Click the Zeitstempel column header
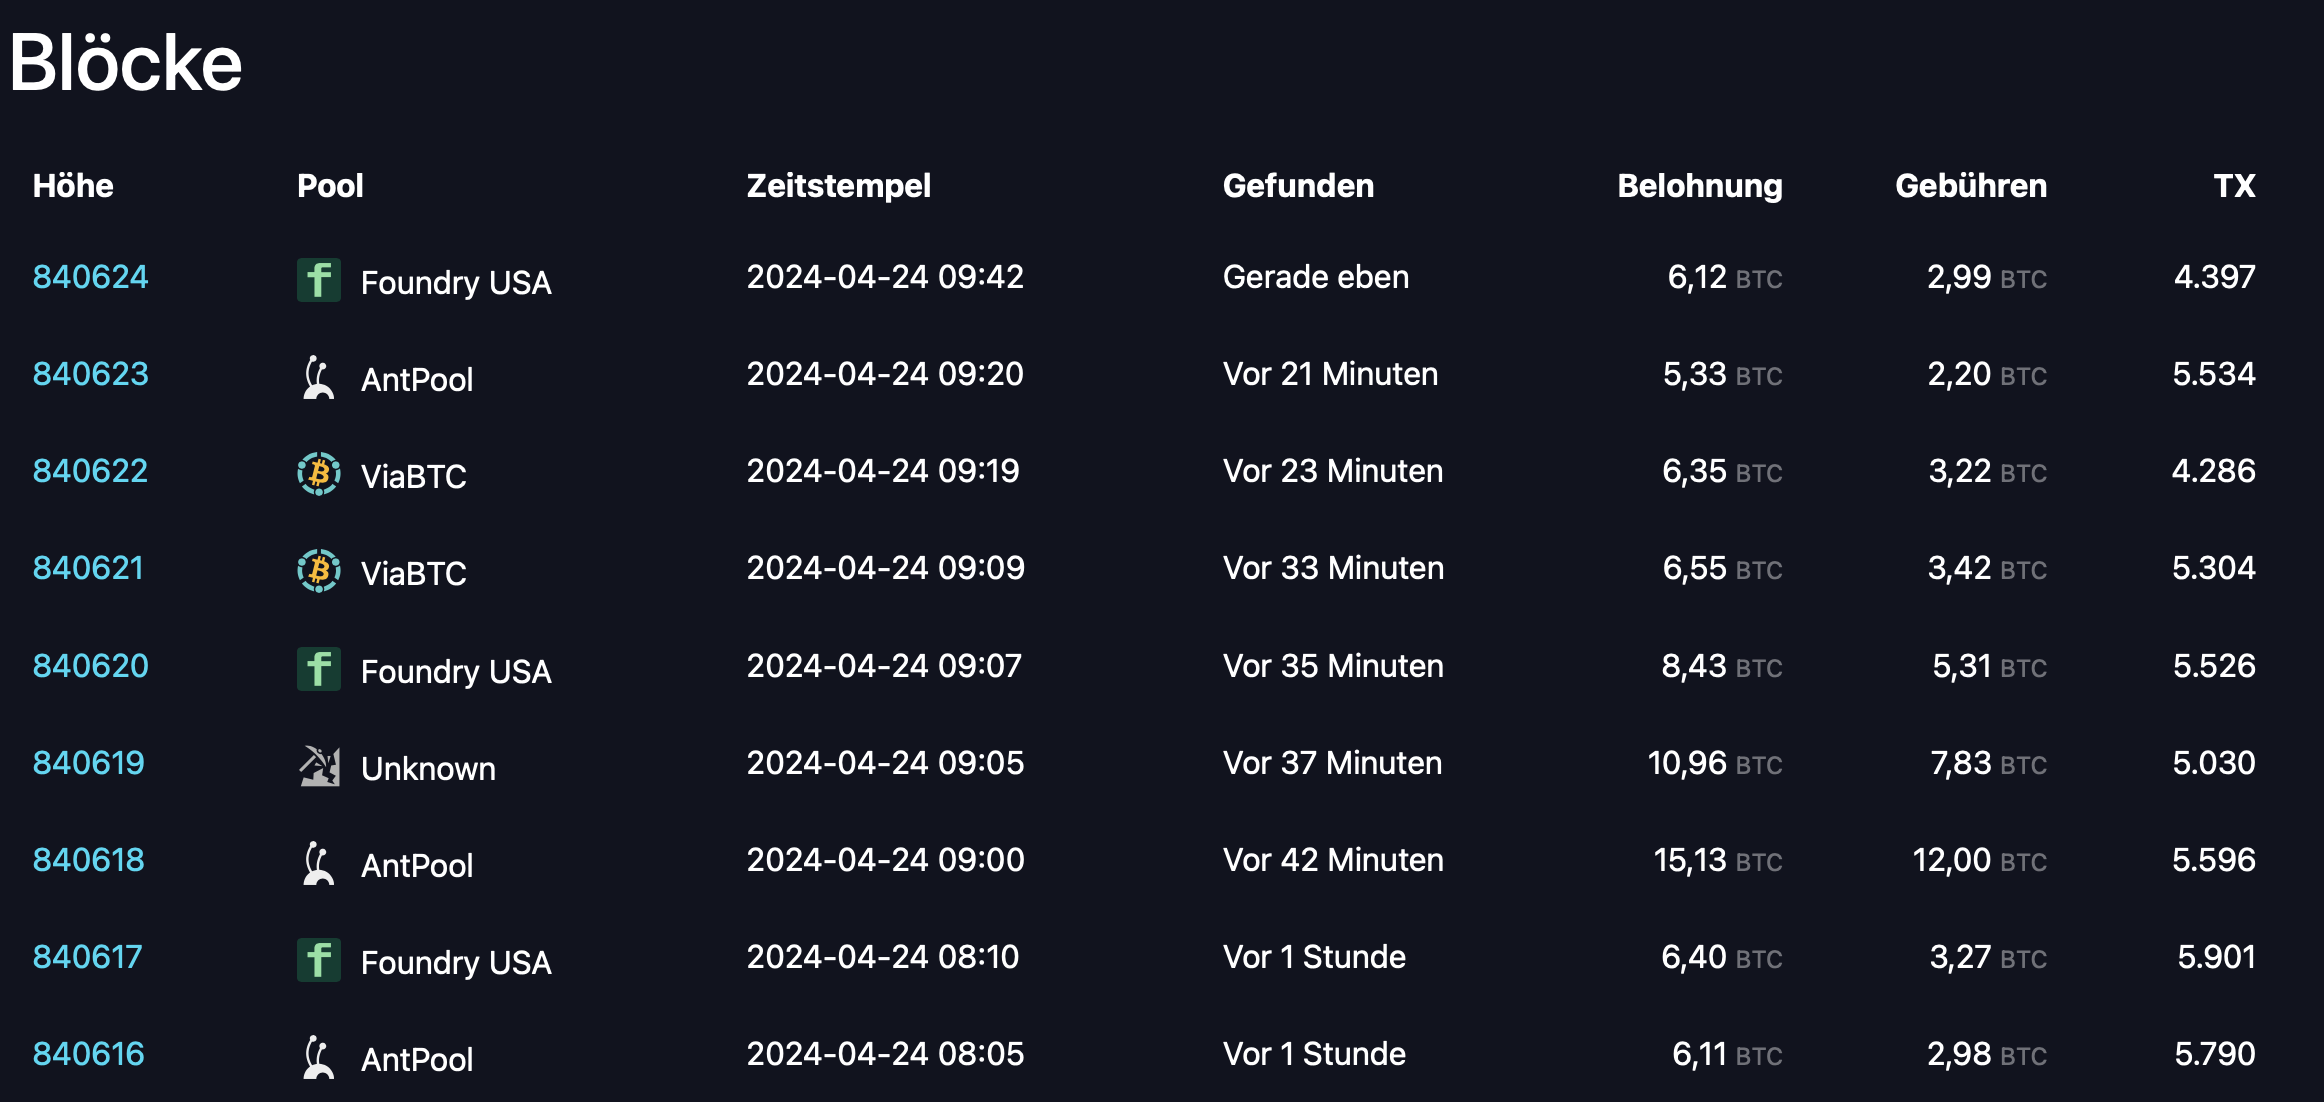This screenshot has height=1102, width=2324. (x=838, y=186)
